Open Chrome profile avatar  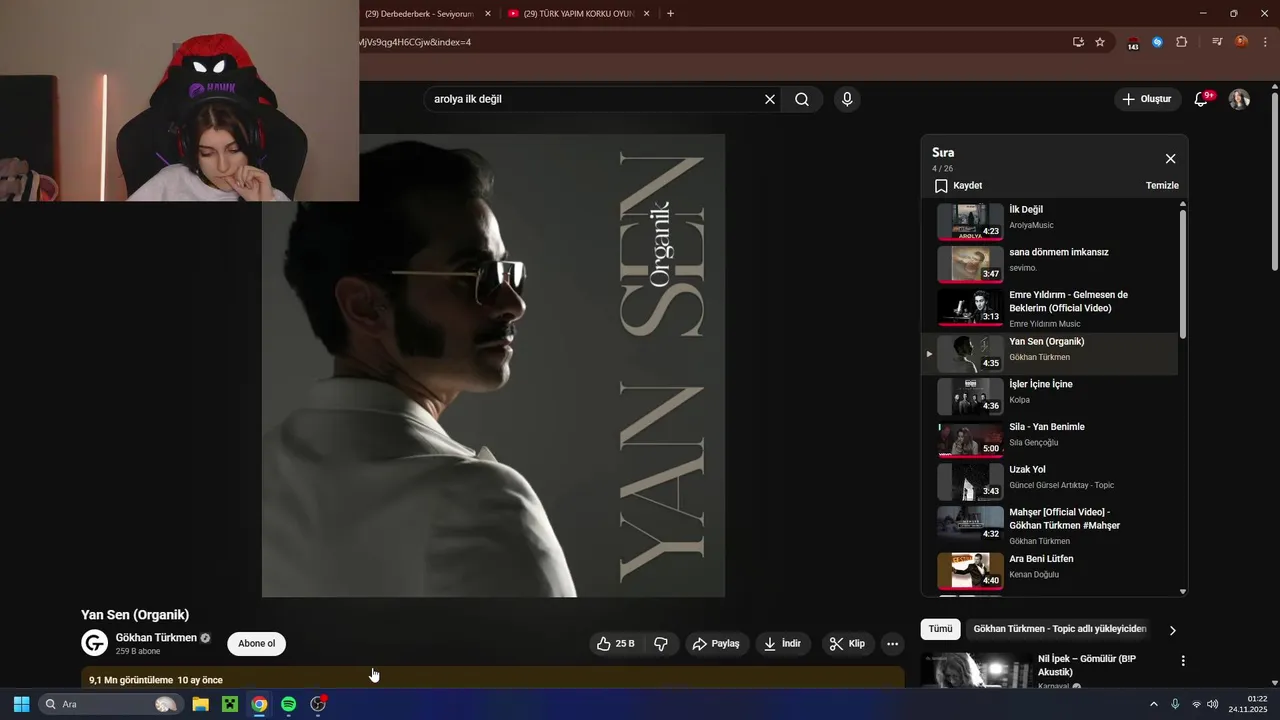coord(1241,42)
